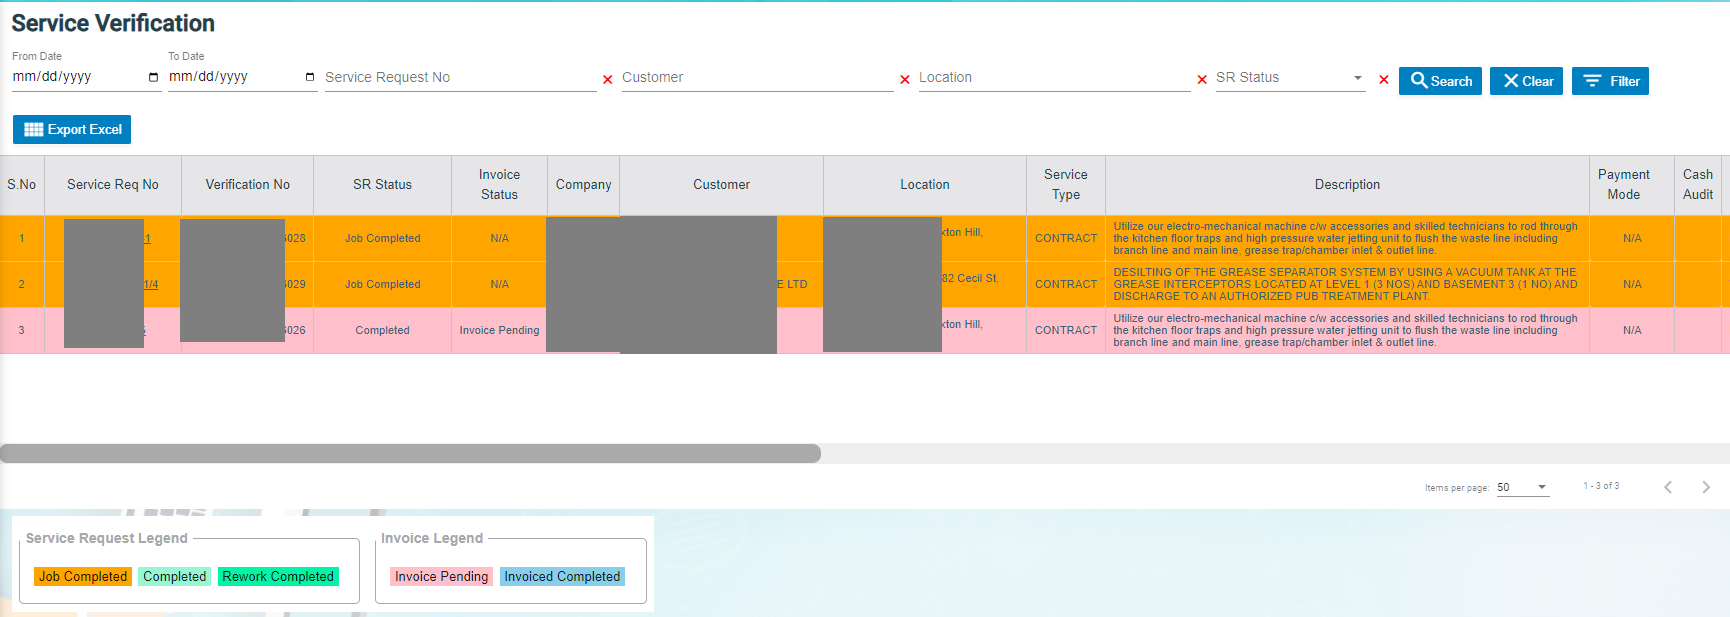Click the Job Completed orange legend swatch
This screenshot has width=1730, height=617.
[83, 577]
